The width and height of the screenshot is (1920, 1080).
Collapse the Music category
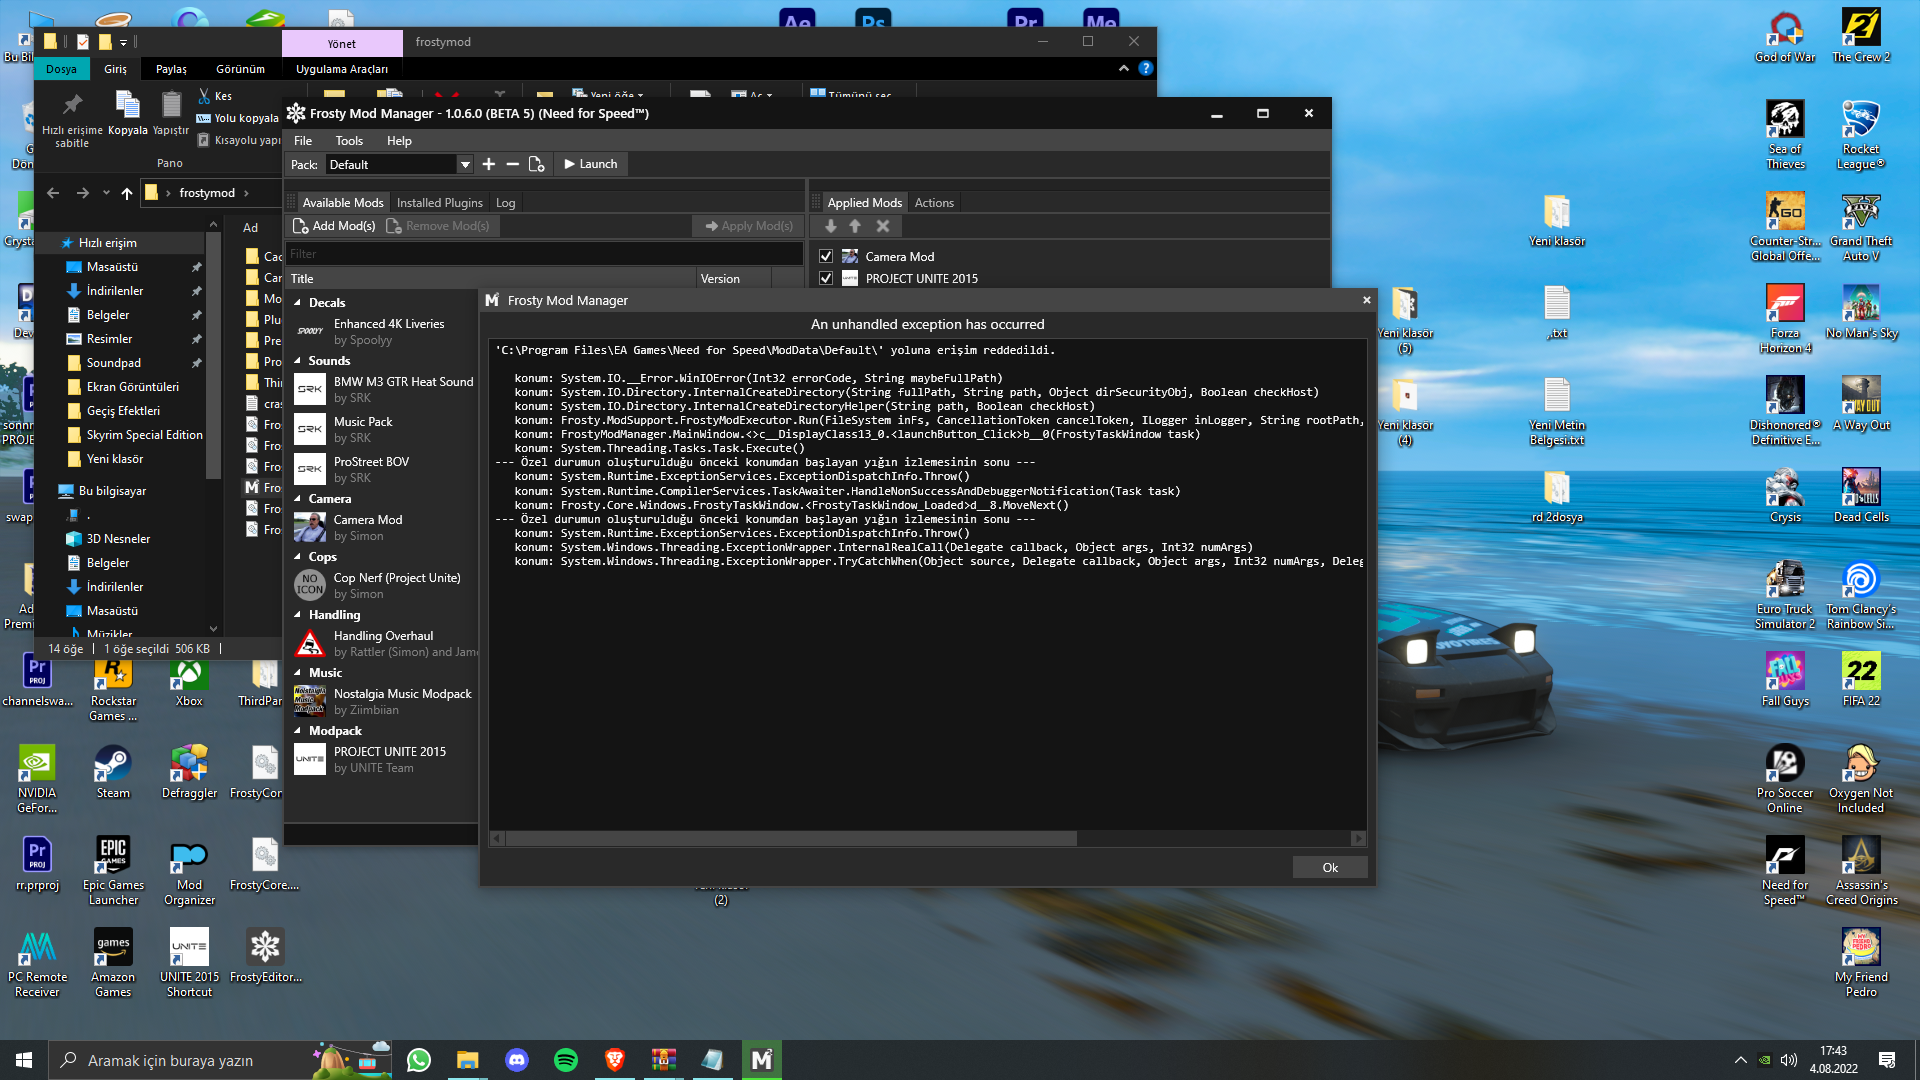(298, 673)
